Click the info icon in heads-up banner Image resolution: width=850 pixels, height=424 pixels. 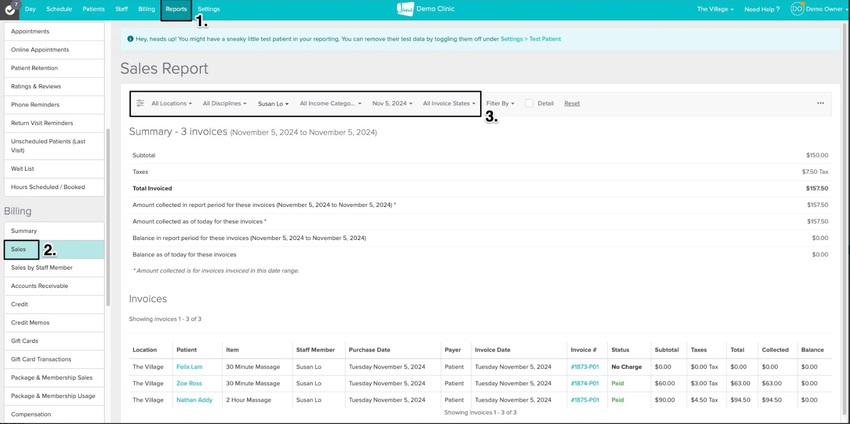130,39
